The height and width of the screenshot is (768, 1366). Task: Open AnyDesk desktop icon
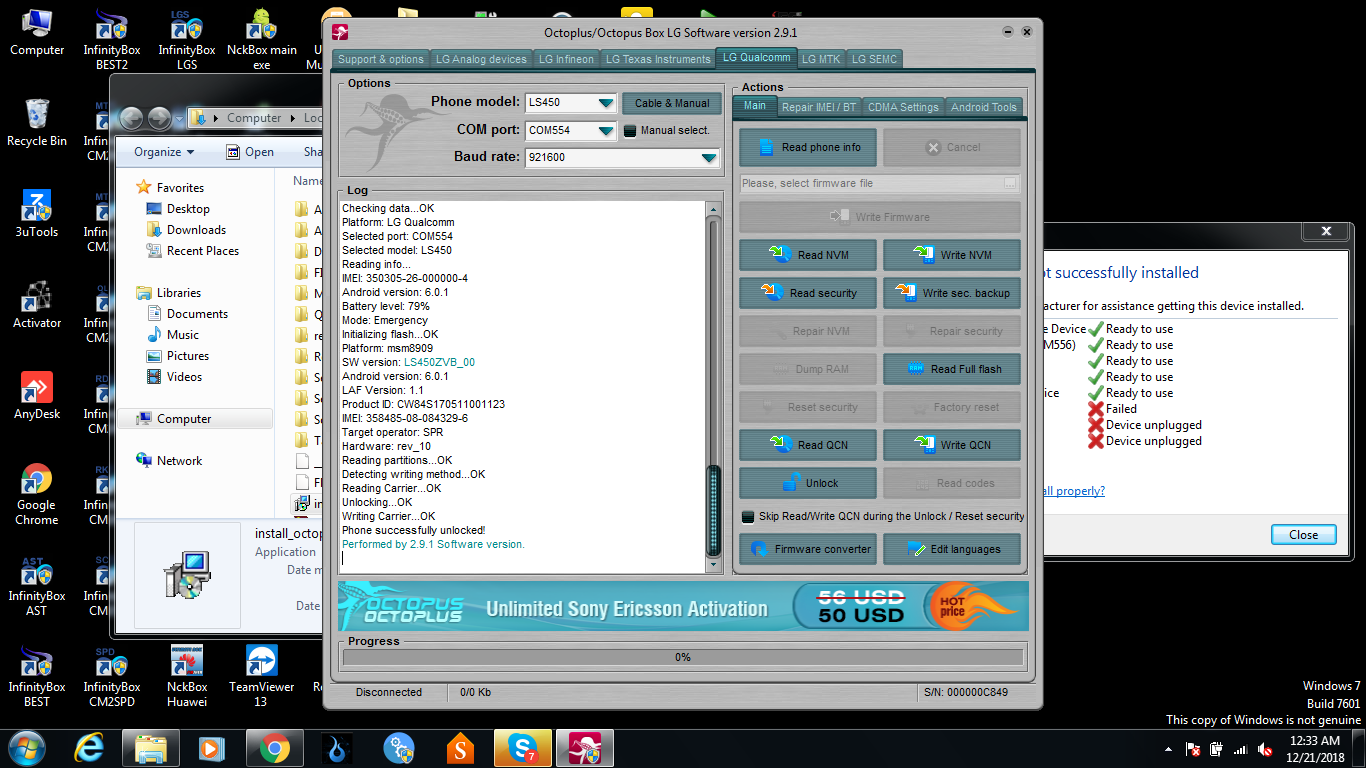point(37,396)
